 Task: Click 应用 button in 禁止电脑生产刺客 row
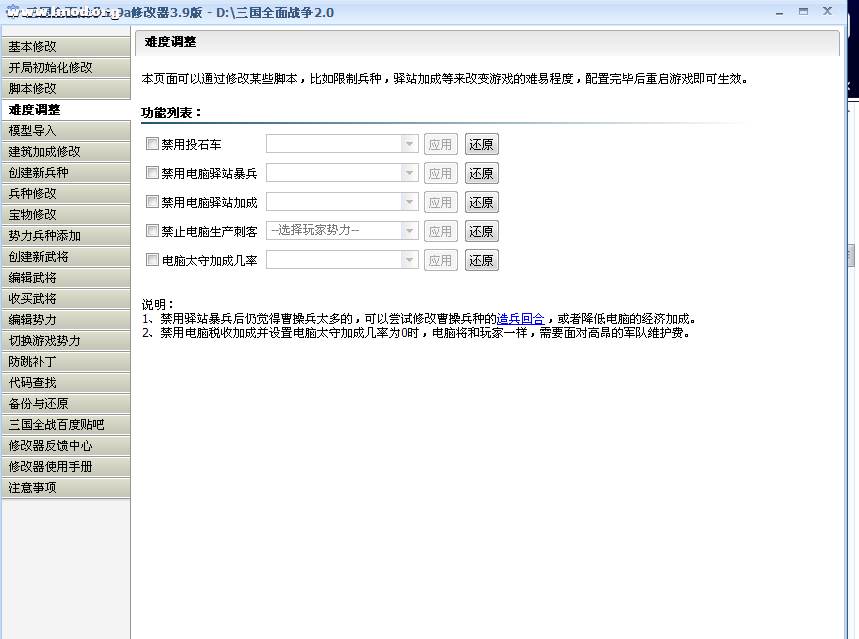pos(440,231)
